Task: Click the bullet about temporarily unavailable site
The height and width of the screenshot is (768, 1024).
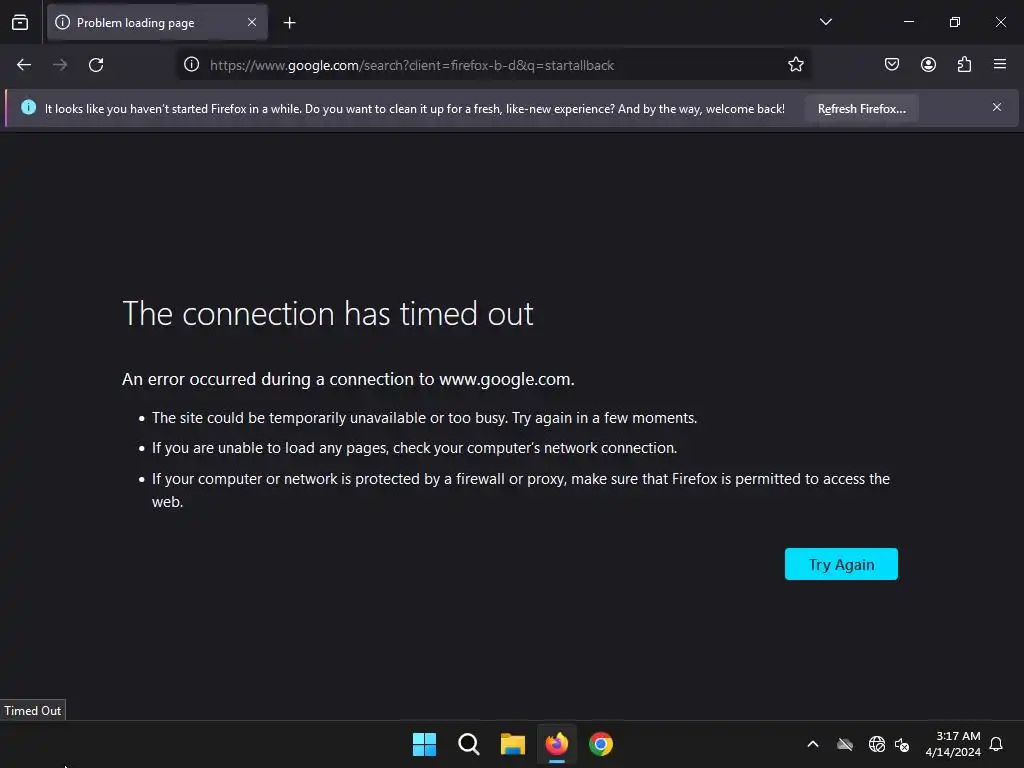Action: (424, 418)
